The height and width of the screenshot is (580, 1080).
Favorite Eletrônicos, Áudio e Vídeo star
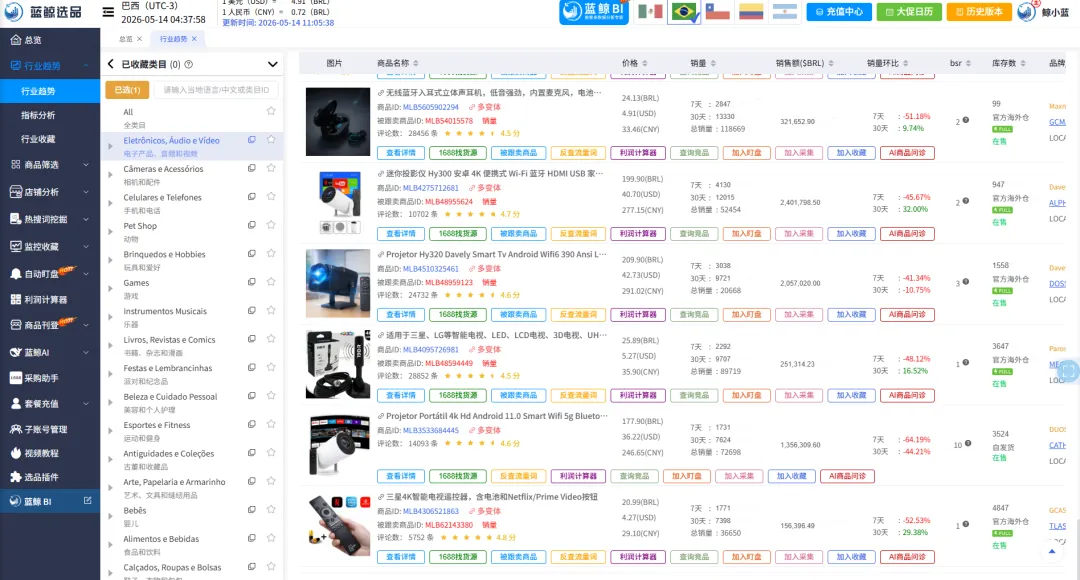tap(271, 139)
